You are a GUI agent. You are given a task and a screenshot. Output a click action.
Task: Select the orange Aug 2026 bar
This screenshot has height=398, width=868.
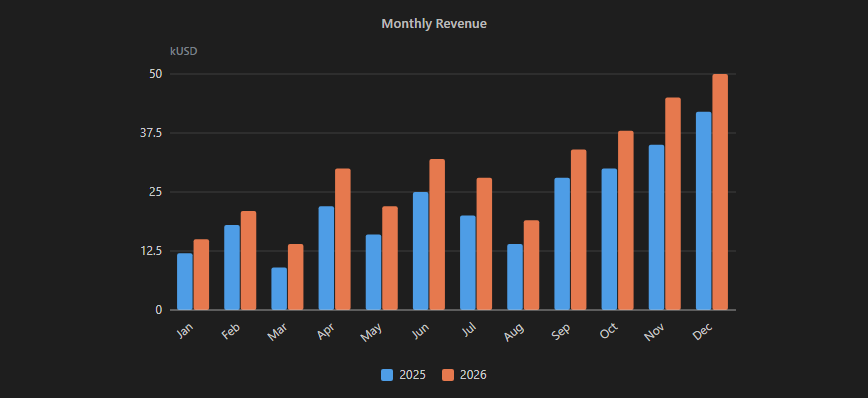pyautogui.click(x=531, y=265)
